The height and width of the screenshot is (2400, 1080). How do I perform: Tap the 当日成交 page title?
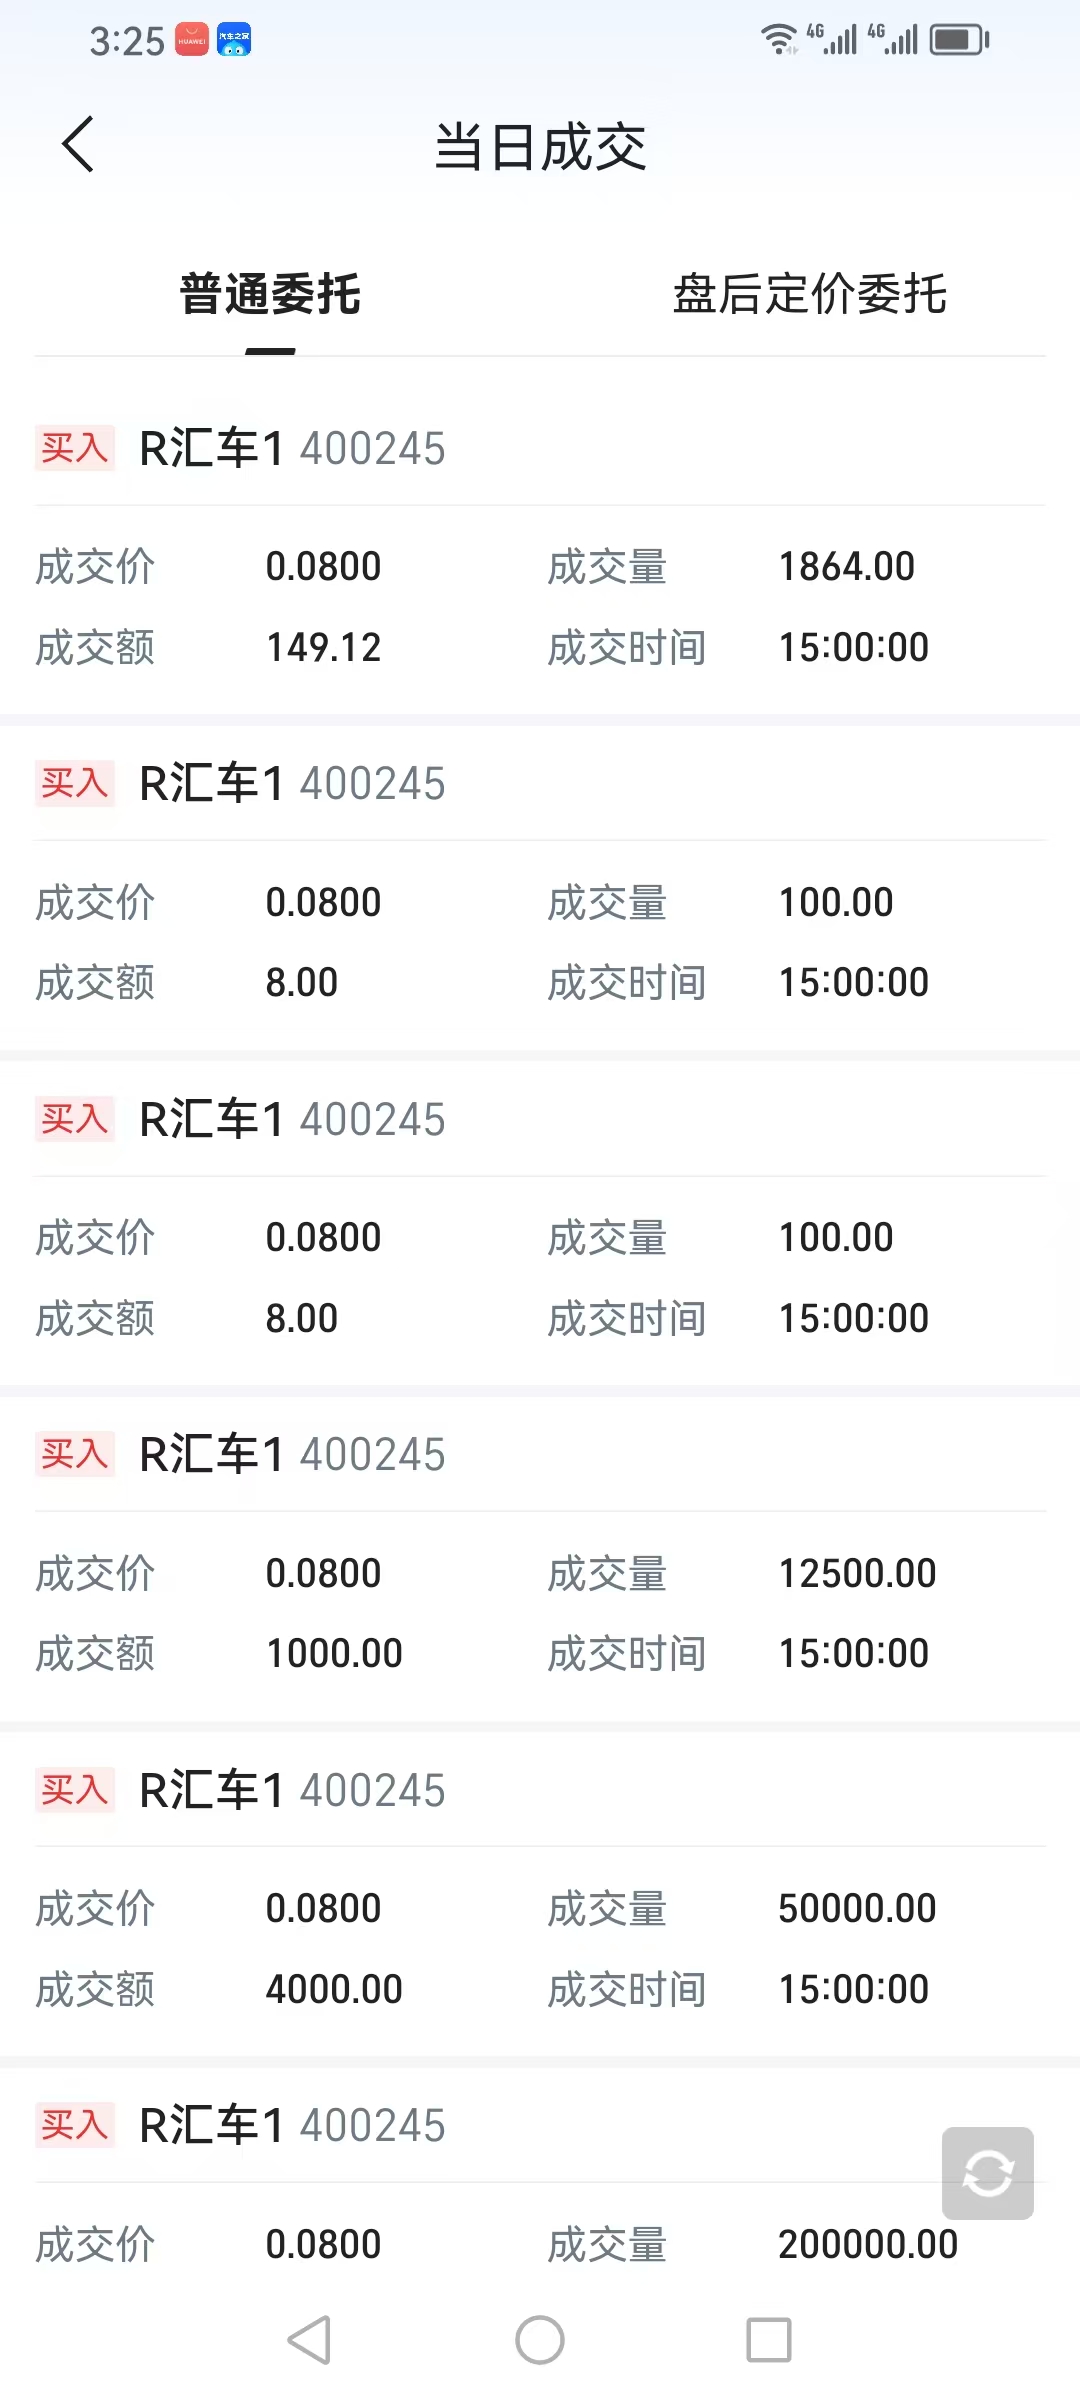[540, 147]
